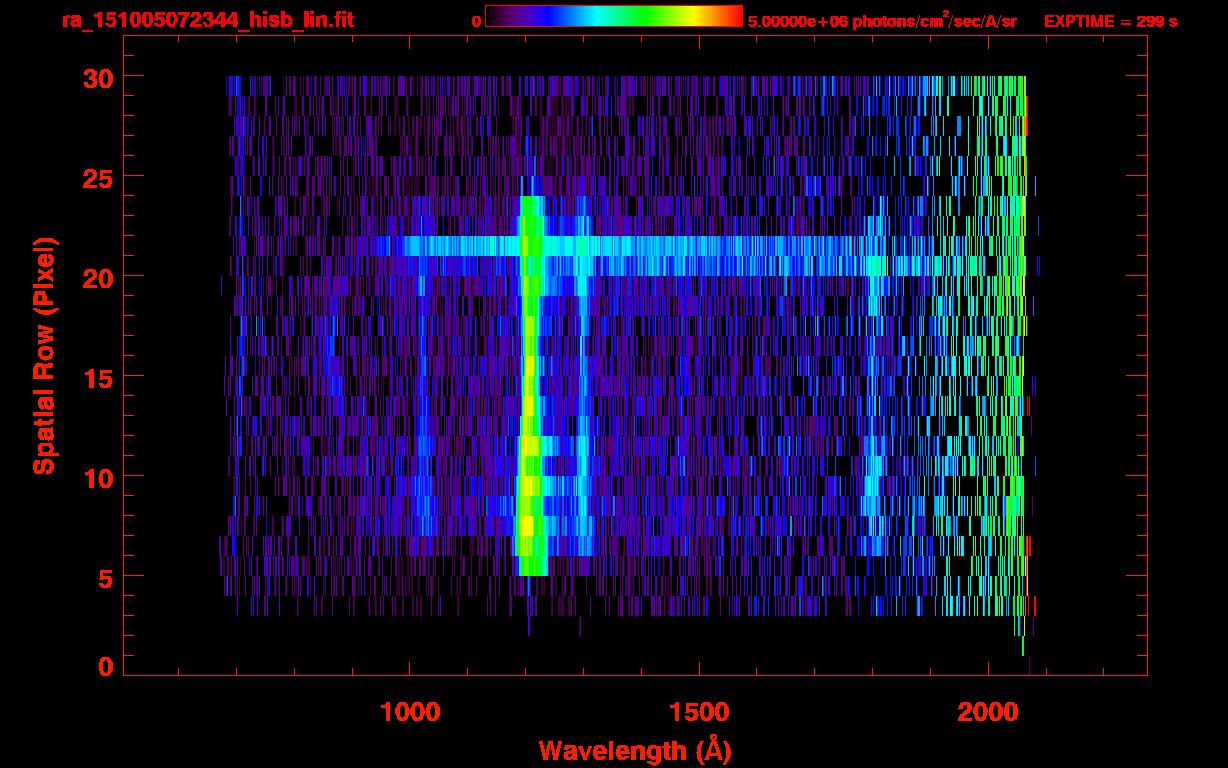Click the EXPTIME = 299 s text
The width and height of the screenshot is (1228, 768).
point(1110,21)
